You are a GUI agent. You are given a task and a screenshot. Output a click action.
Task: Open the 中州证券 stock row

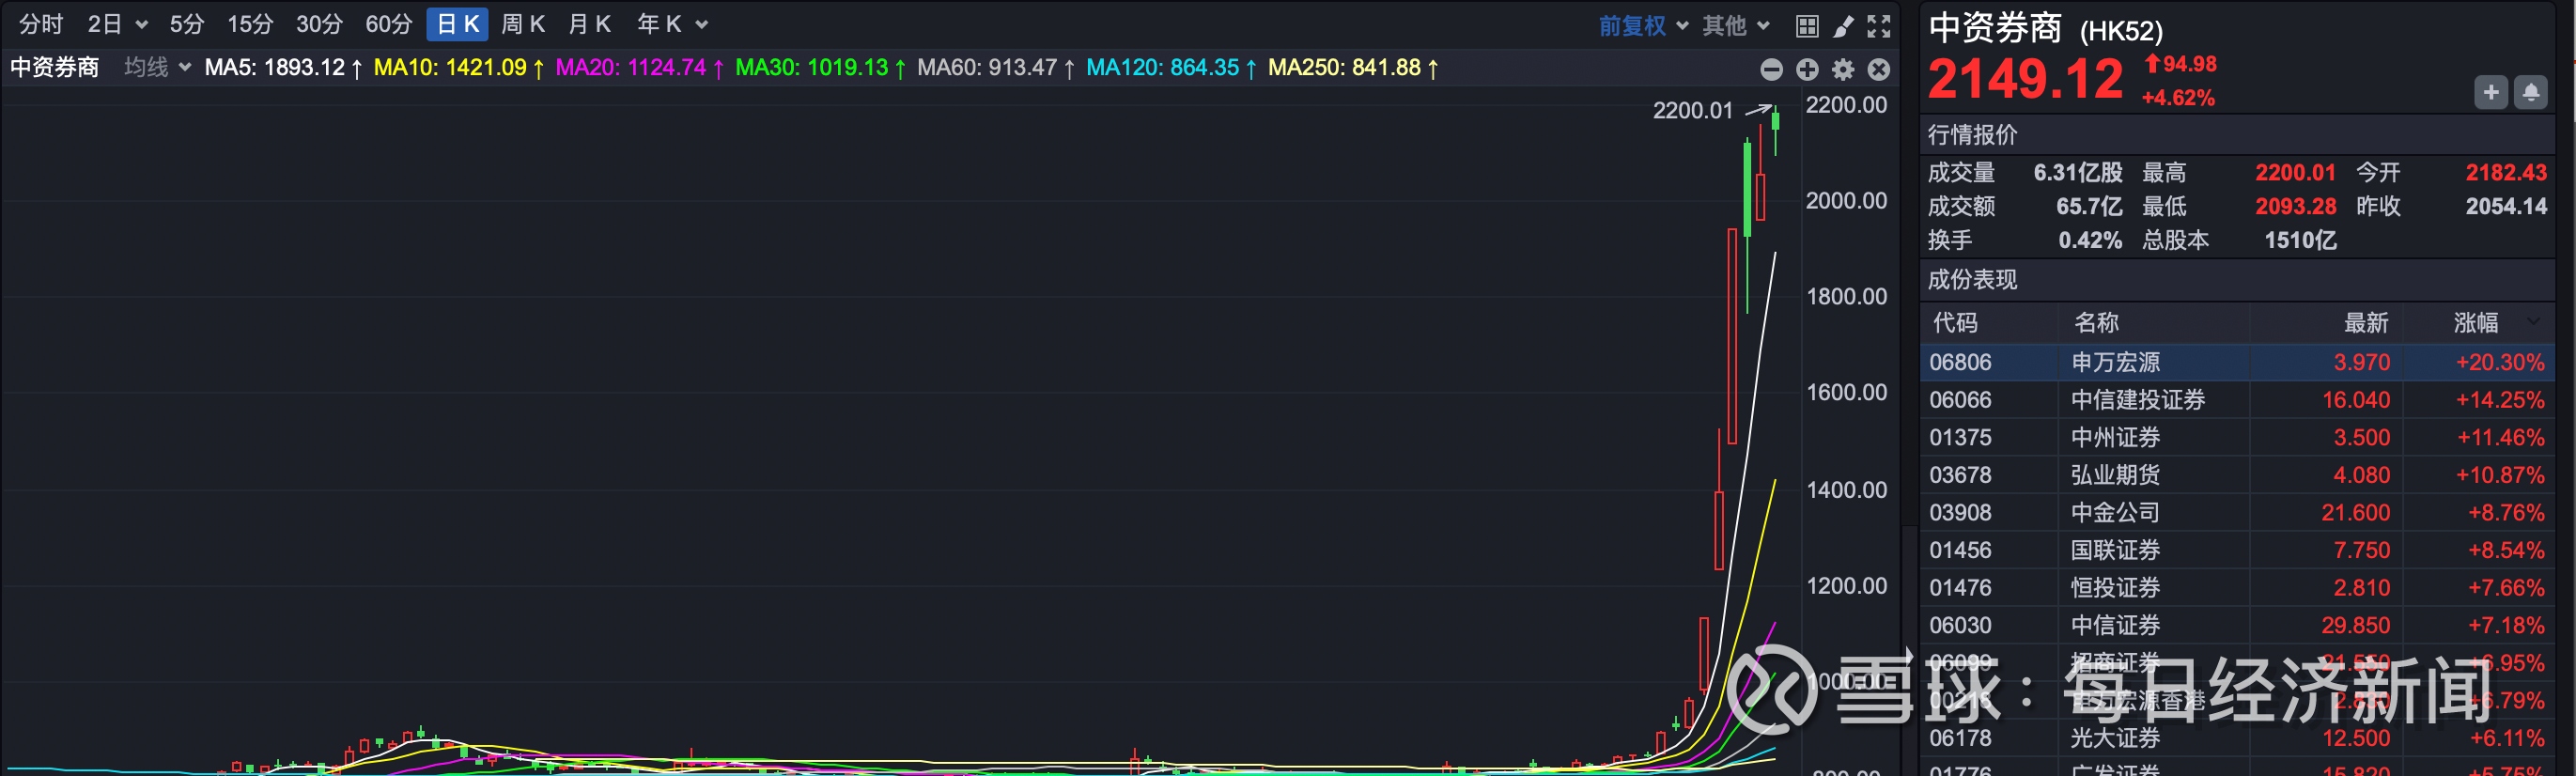coord(2237,438)
